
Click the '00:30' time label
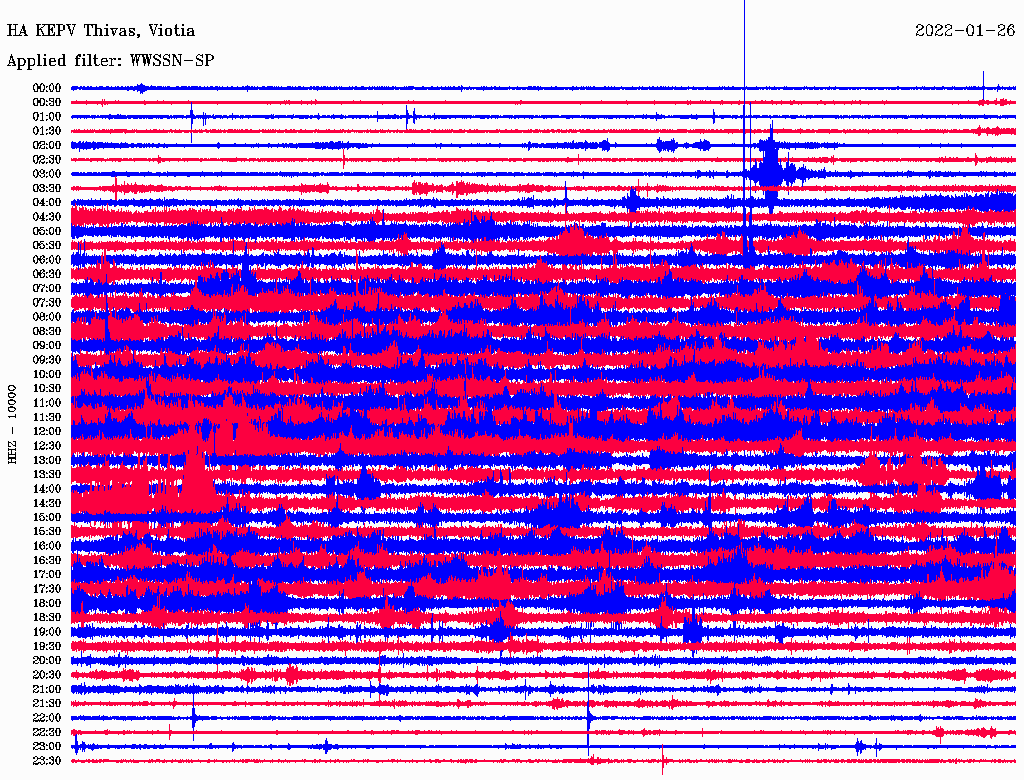47,103
